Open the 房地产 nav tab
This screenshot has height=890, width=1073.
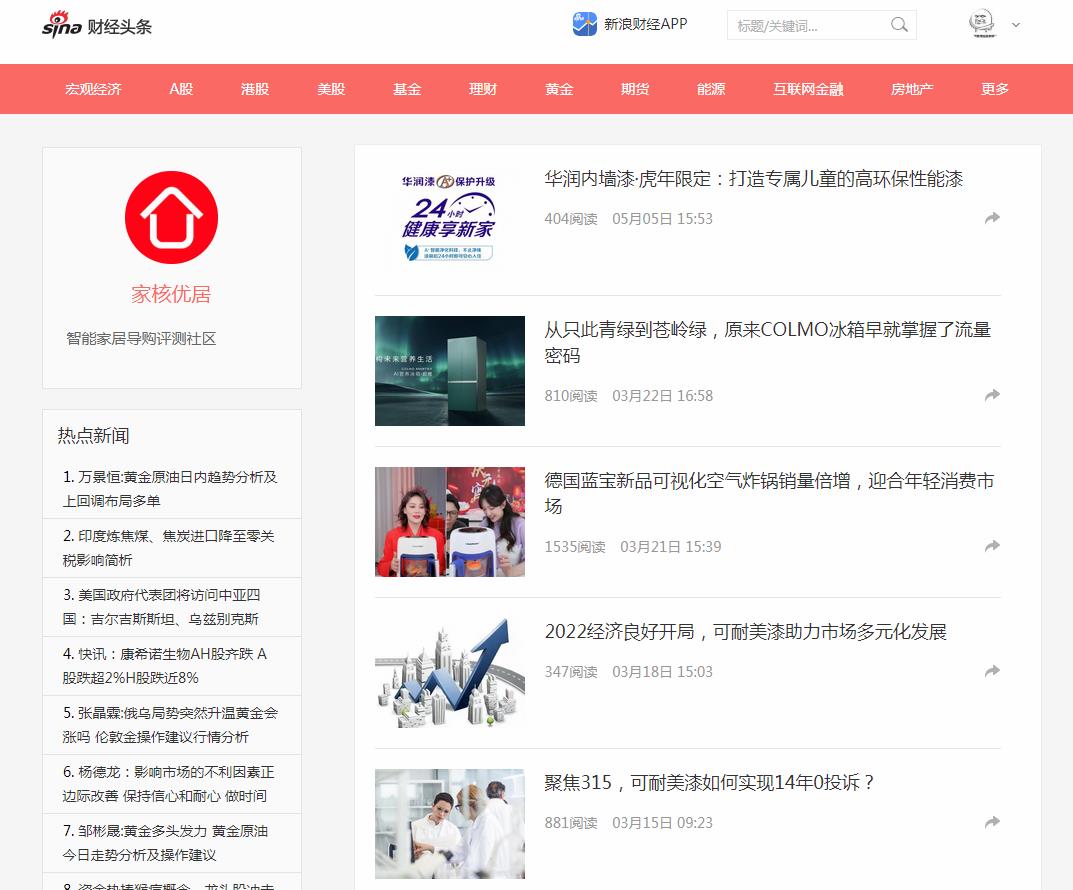tap(912, 89)
